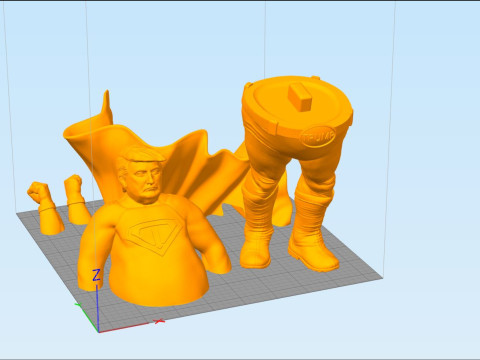Click the chest shield emblem on torso
The image size is (480, 360).
pyautogui.click(x=155, y=237)
